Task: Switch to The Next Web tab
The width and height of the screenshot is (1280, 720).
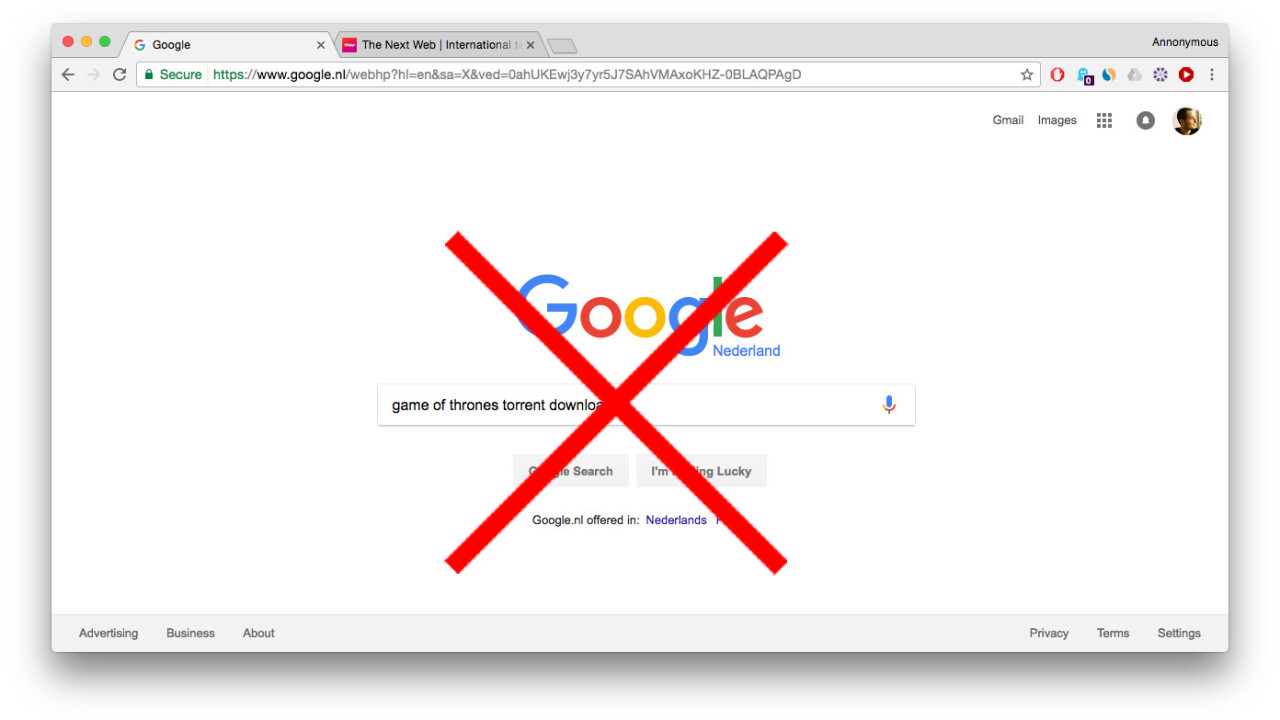Action: tap(439, 45)
